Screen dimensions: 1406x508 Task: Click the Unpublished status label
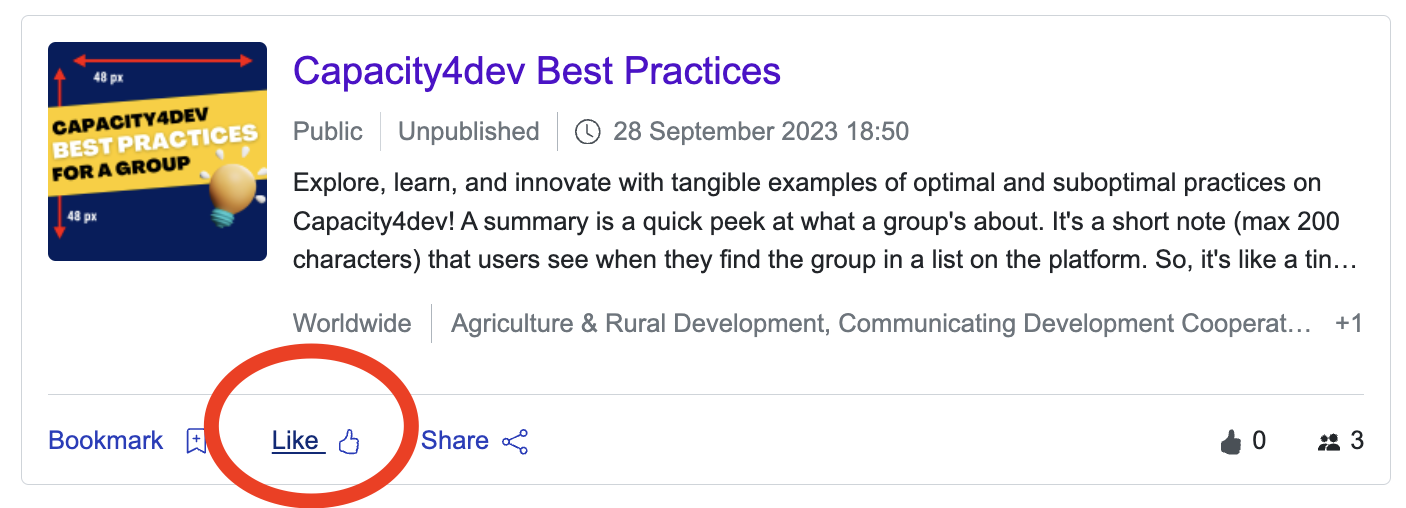pos(468,131)
